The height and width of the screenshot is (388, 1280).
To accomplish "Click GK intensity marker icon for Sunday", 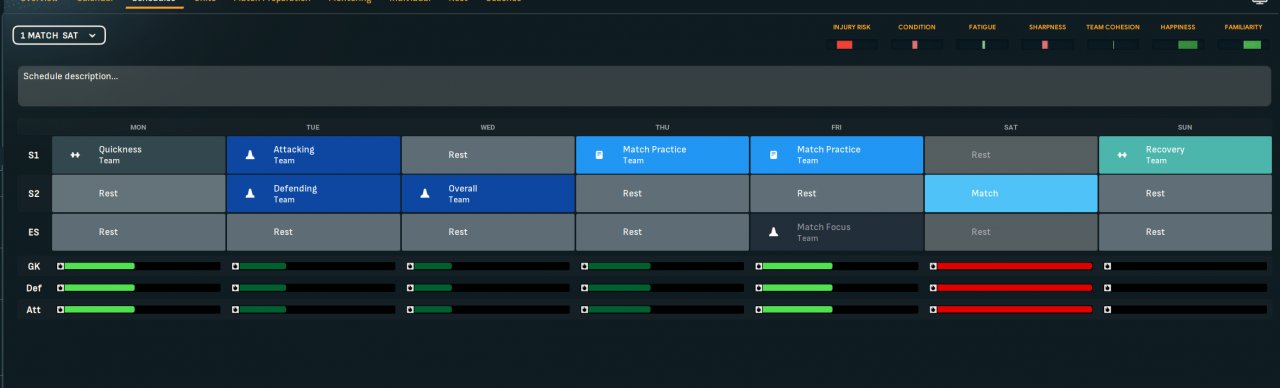I will pyautogui.click(x=1108, y=266).
